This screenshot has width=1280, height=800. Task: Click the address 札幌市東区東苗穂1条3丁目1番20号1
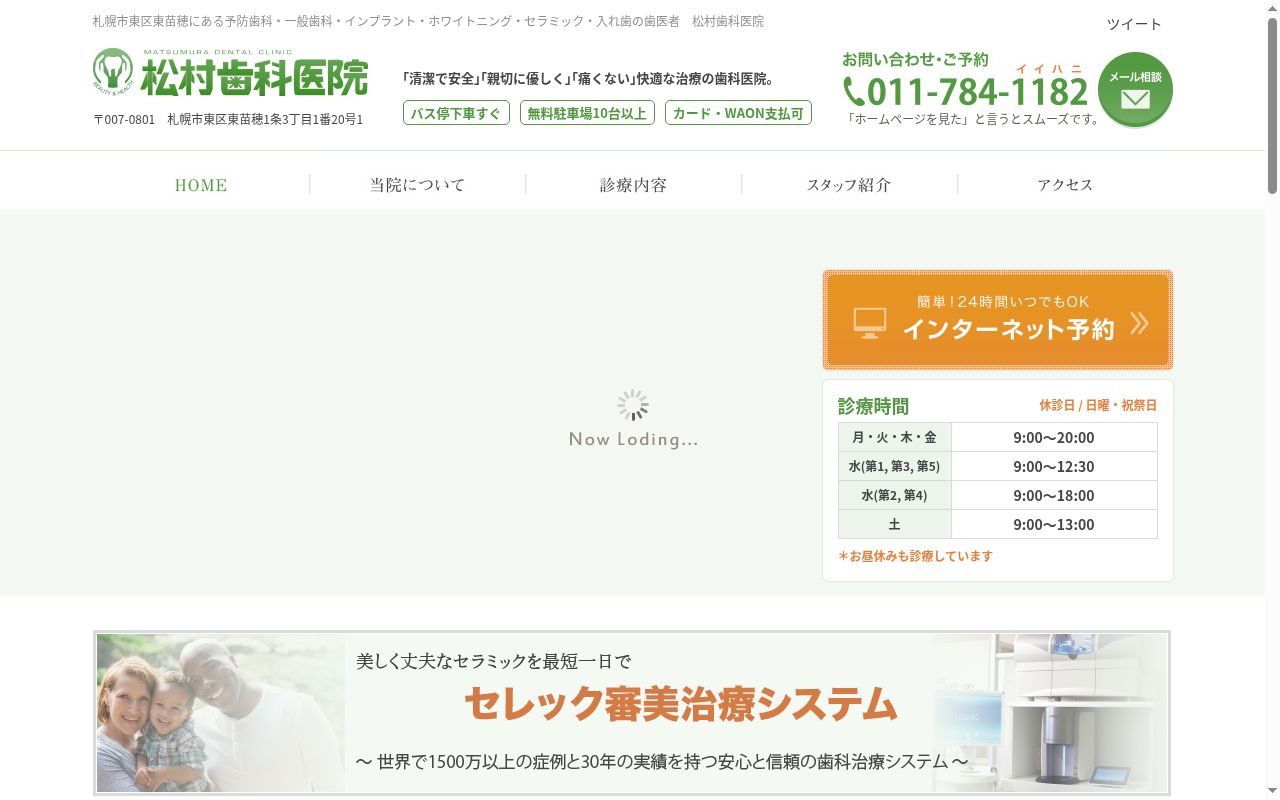(x=265, y=119)
